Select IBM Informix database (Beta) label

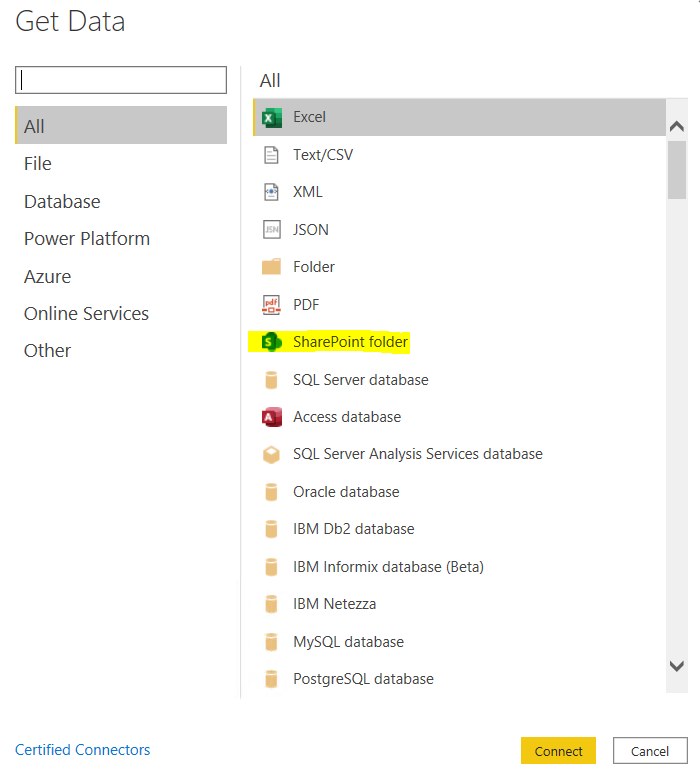[389, 567]
